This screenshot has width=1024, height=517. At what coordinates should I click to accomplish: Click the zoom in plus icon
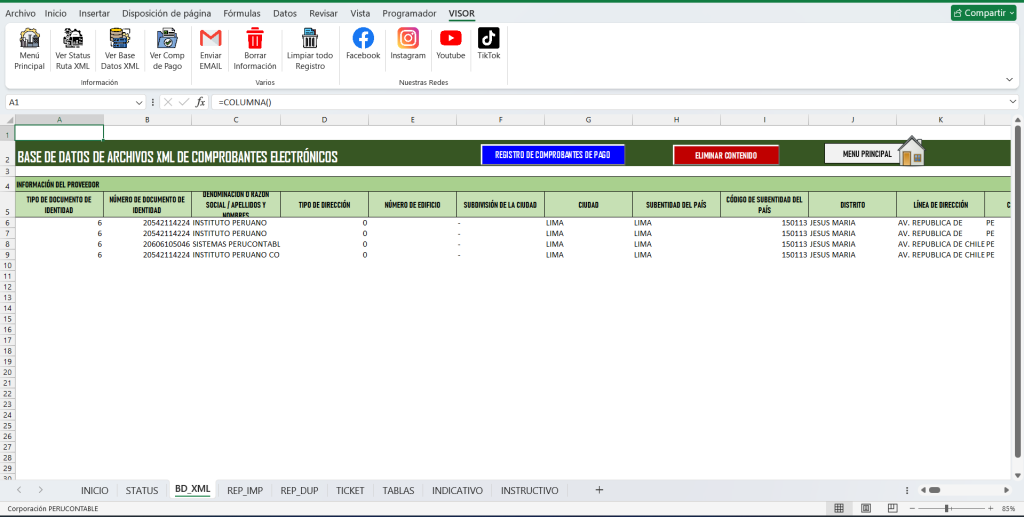coord(990,509)
